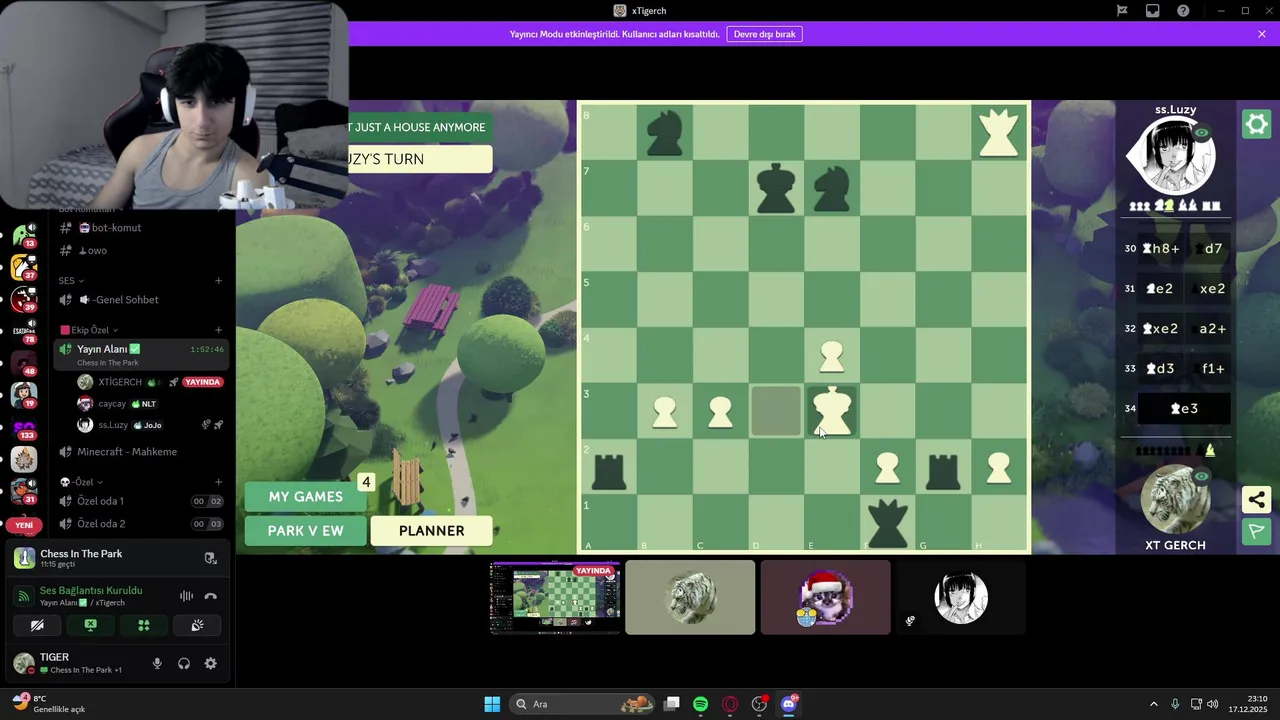Collapse the Ekip Özel category
The width and height of the screenshot is (1280, 720).
[89, 330]
